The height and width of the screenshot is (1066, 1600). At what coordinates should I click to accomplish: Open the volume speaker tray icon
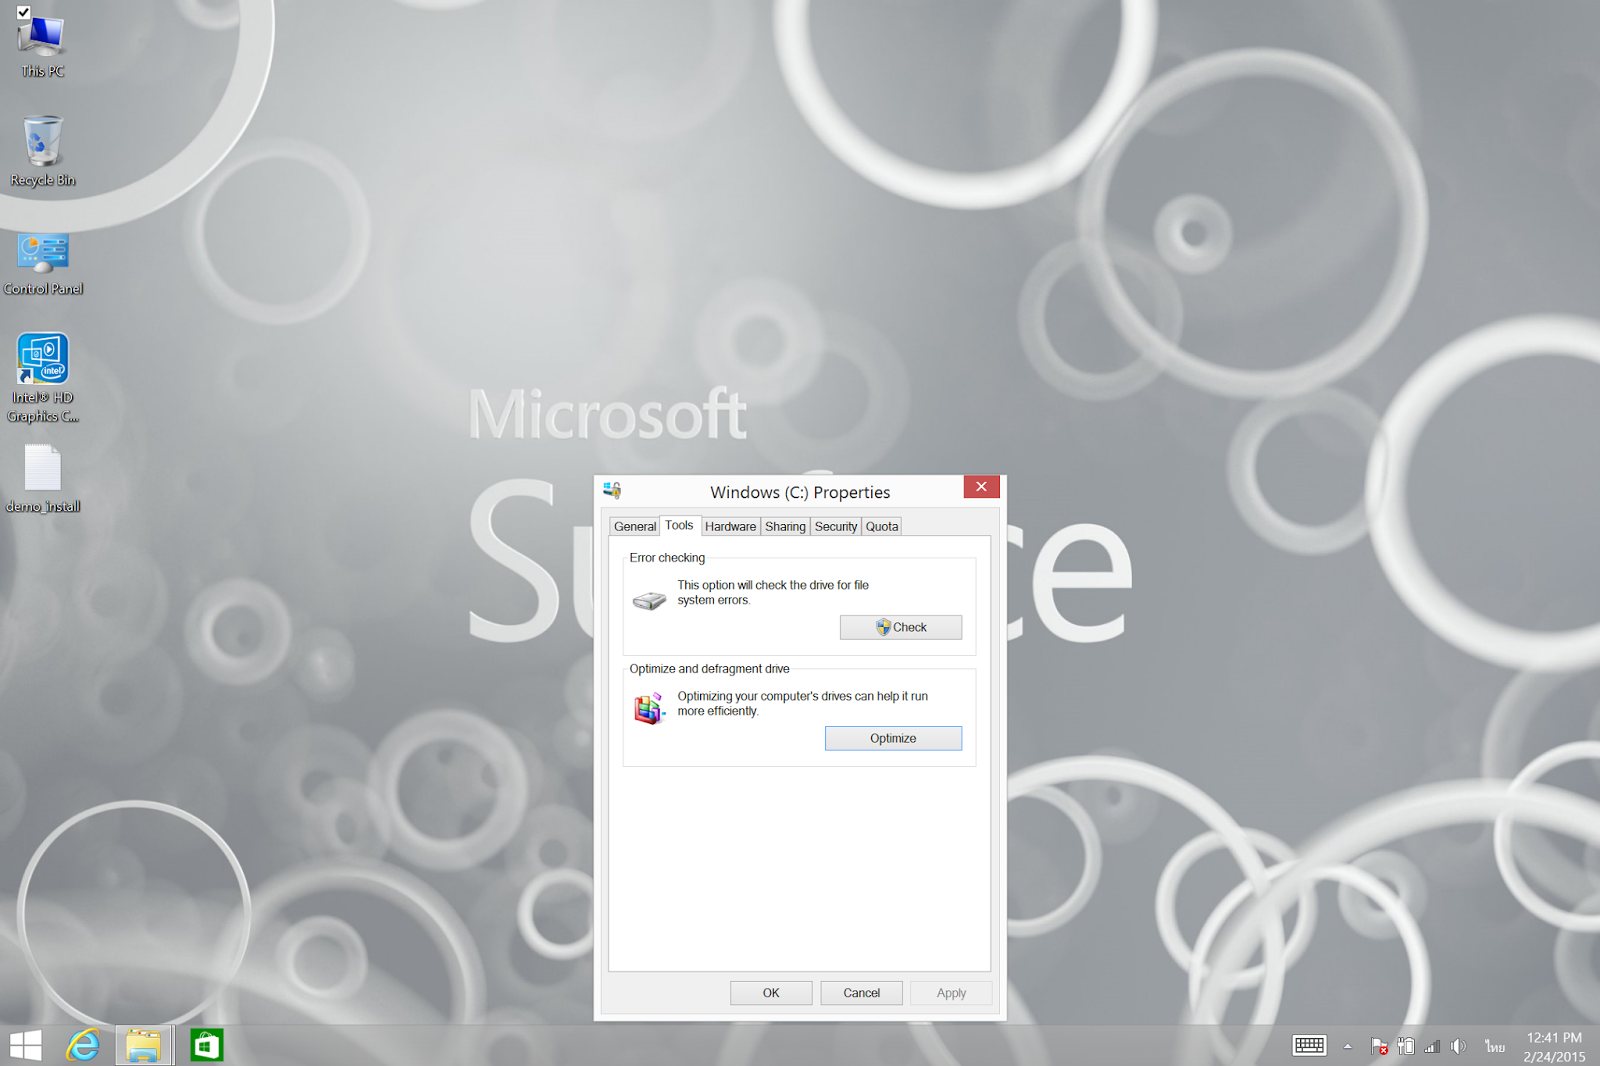1458,1046
